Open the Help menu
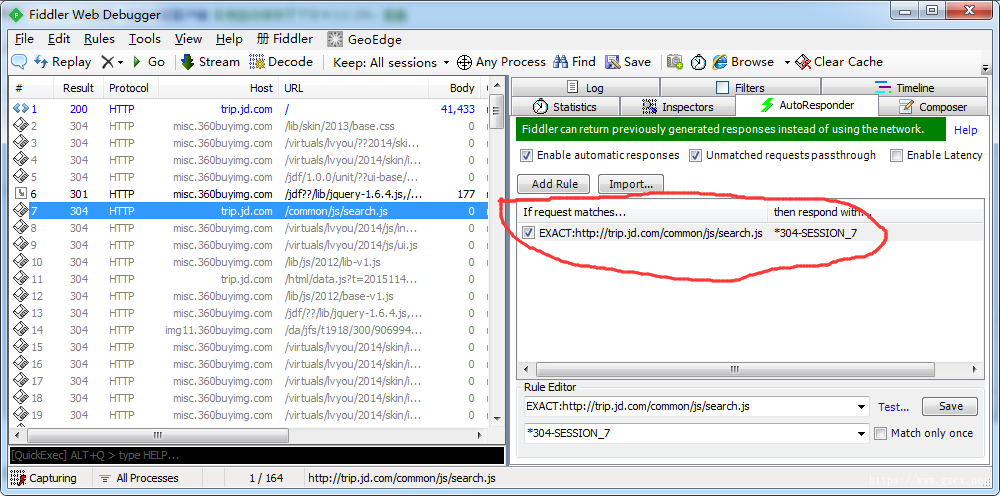The image size is (1000, 496). click(229, 39)
